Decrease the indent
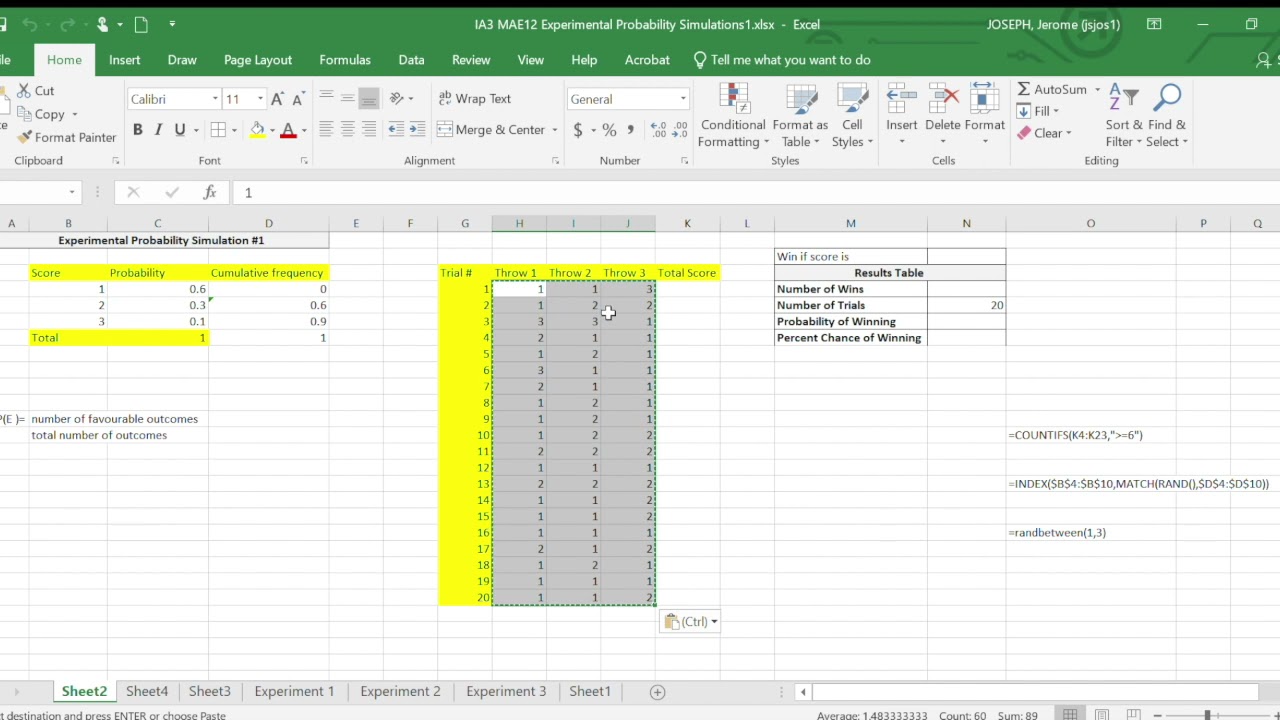1280x720 pixels. (396, 130)
